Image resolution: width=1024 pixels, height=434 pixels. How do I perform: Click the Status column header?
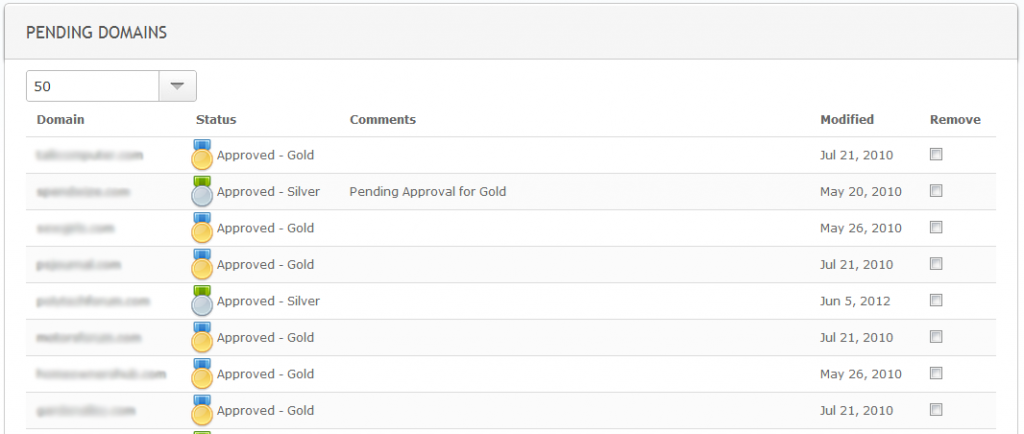(x=216, y=120)
